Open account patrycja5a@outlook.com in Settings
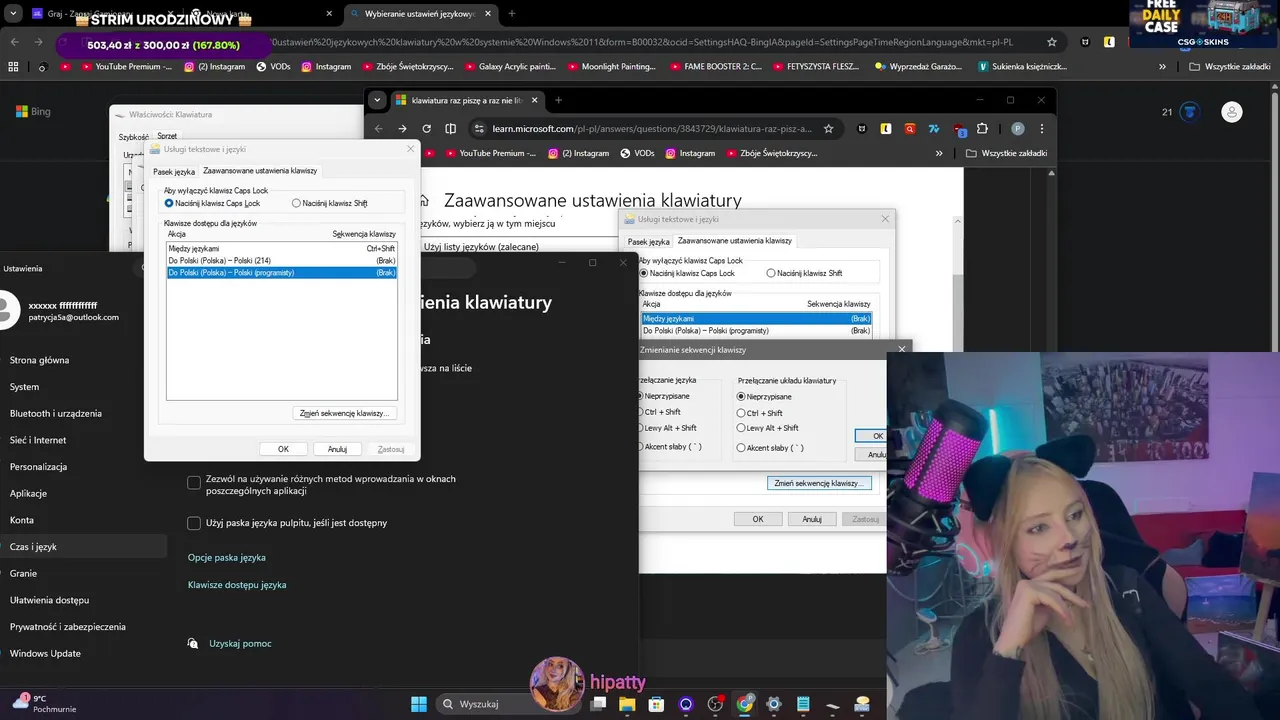The image size is (1280, 720). pyautogui.click(x=73, y=317)
